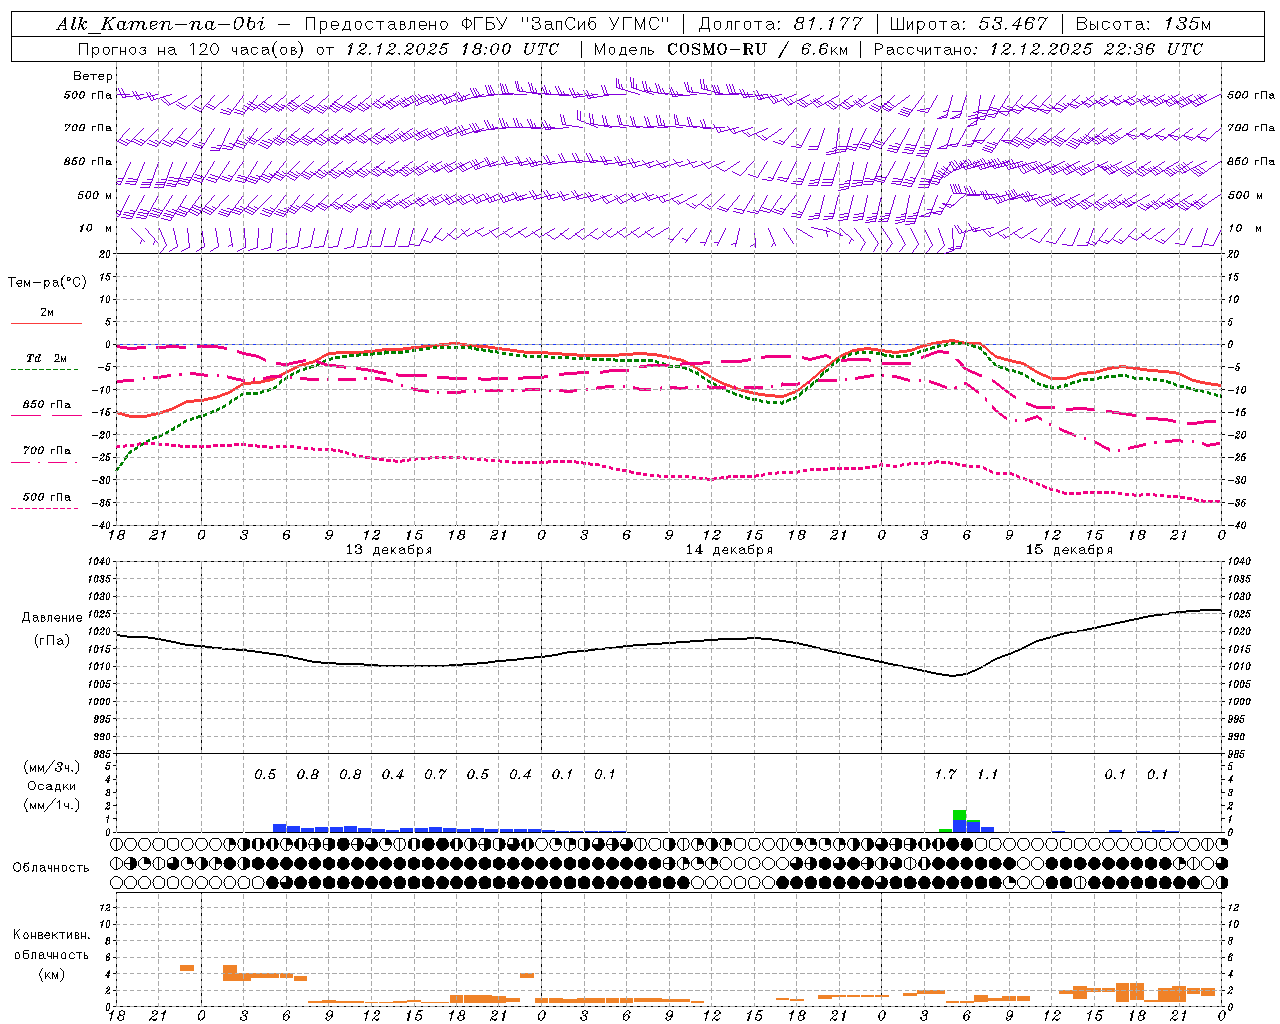Click the station name Alk_Kamen-na-Obi in the header

pos(161,24)
